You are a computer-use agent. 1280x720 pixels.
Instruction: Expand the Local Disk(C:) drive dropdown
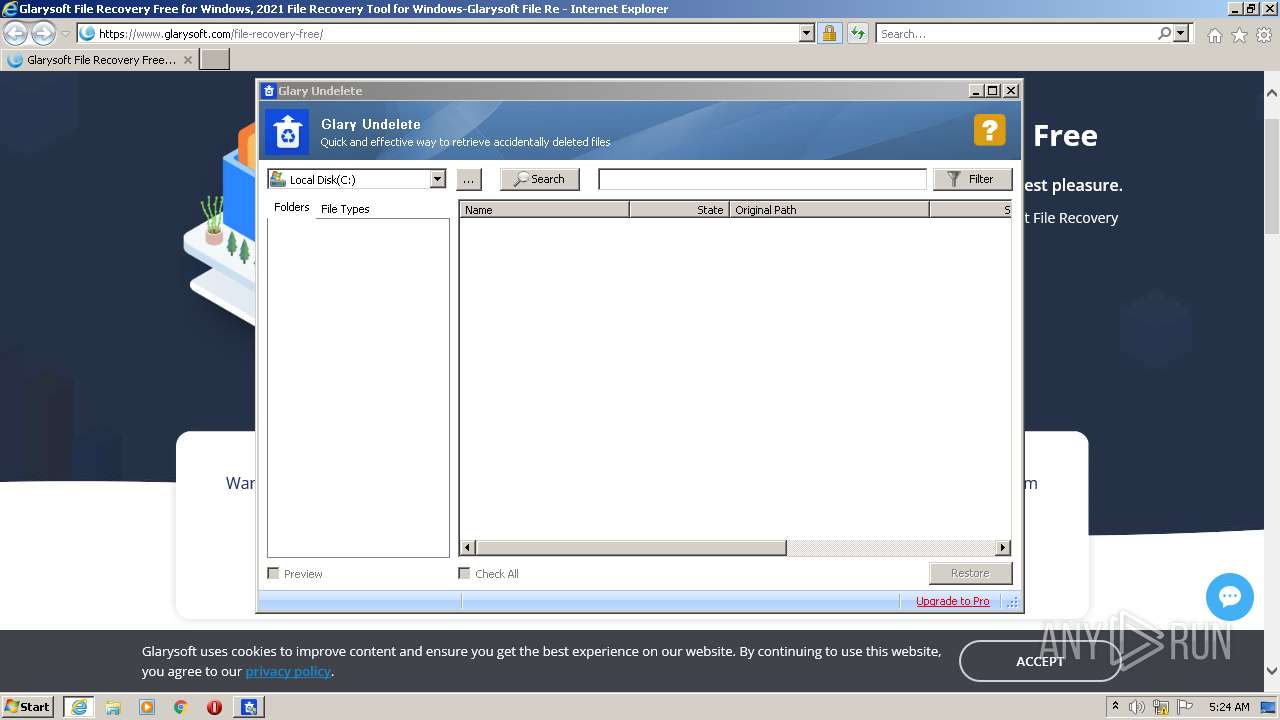click(x=437, y=179)
